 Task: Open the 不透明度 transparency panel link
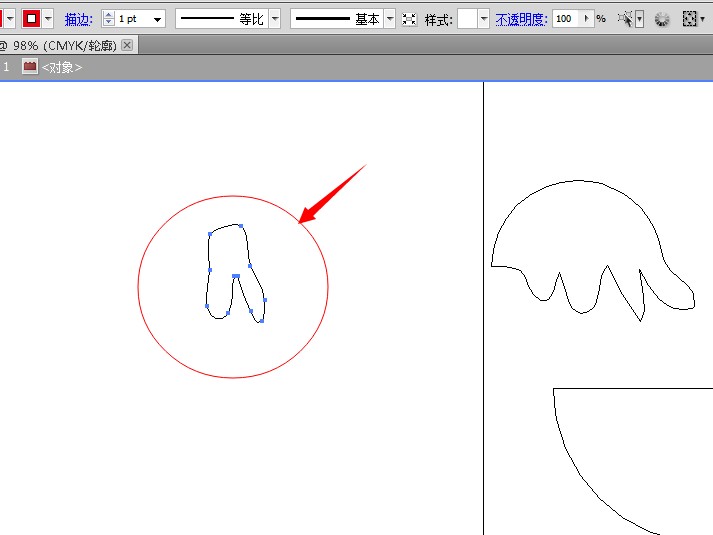pyautogui.click(x=521, y=20)
